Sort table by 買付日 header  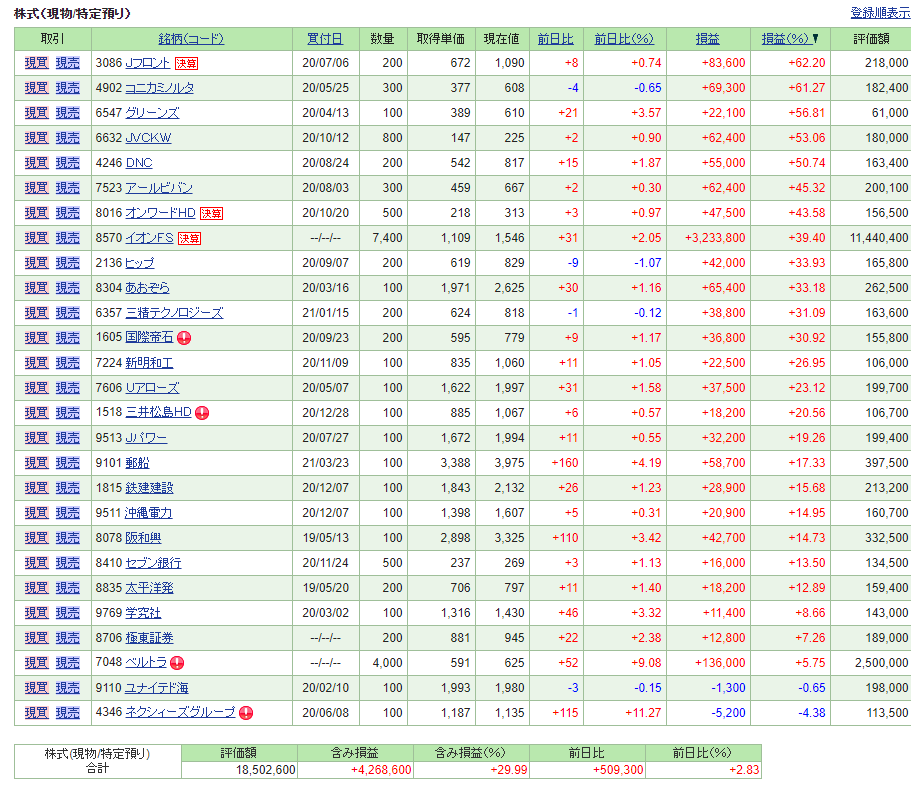tap(325, 39)
